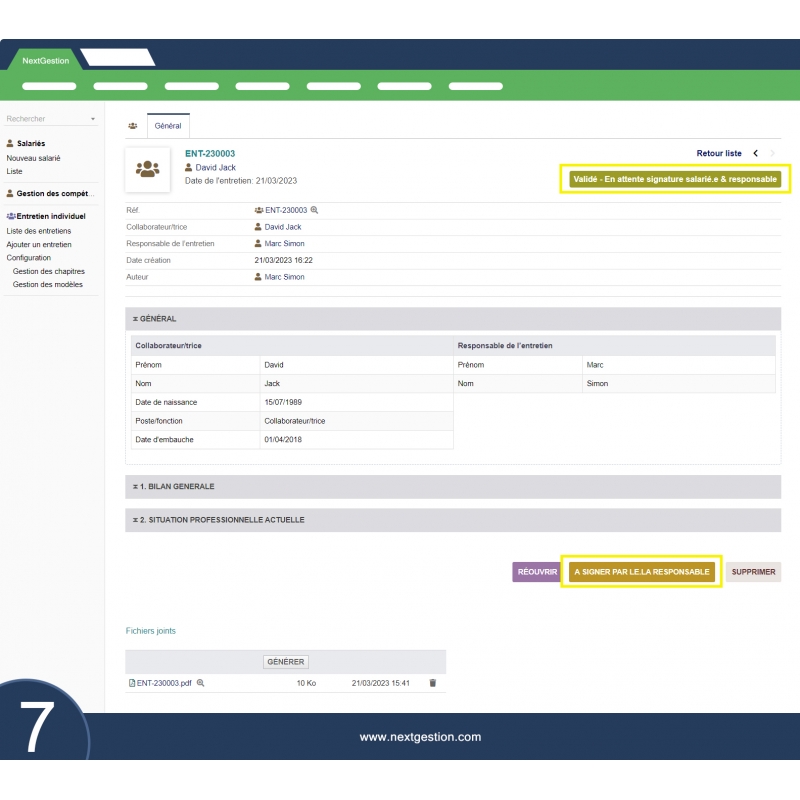Click the group icon tab beside Général

coord(133,126)
